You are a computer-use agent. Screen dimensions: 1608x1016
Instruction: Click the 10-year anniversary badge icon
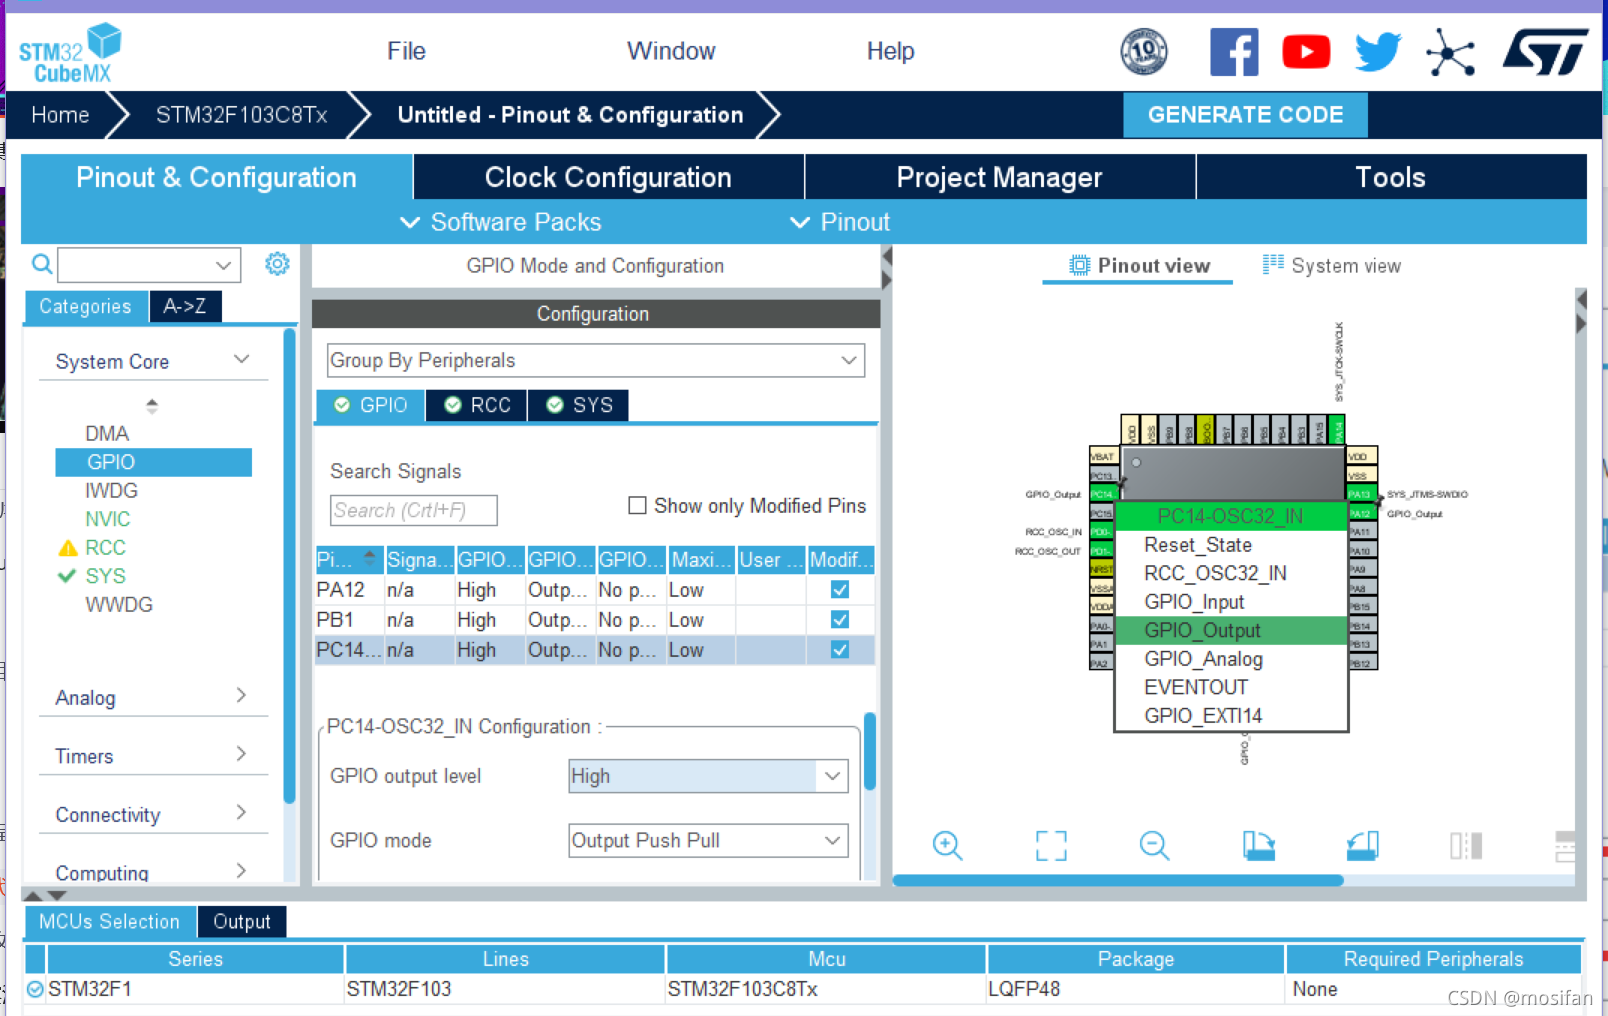(1143, 52)
